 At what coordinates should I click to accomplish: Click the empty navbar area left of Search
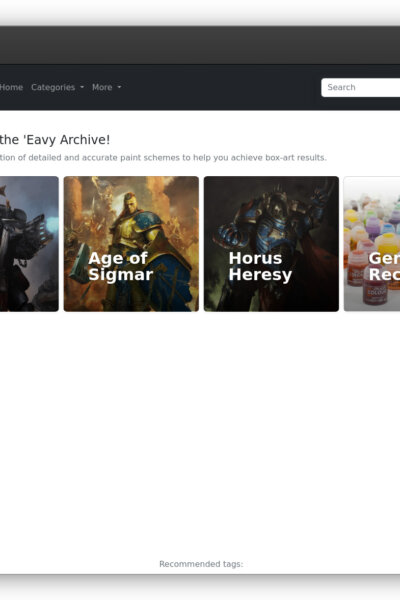pos(221,88)
